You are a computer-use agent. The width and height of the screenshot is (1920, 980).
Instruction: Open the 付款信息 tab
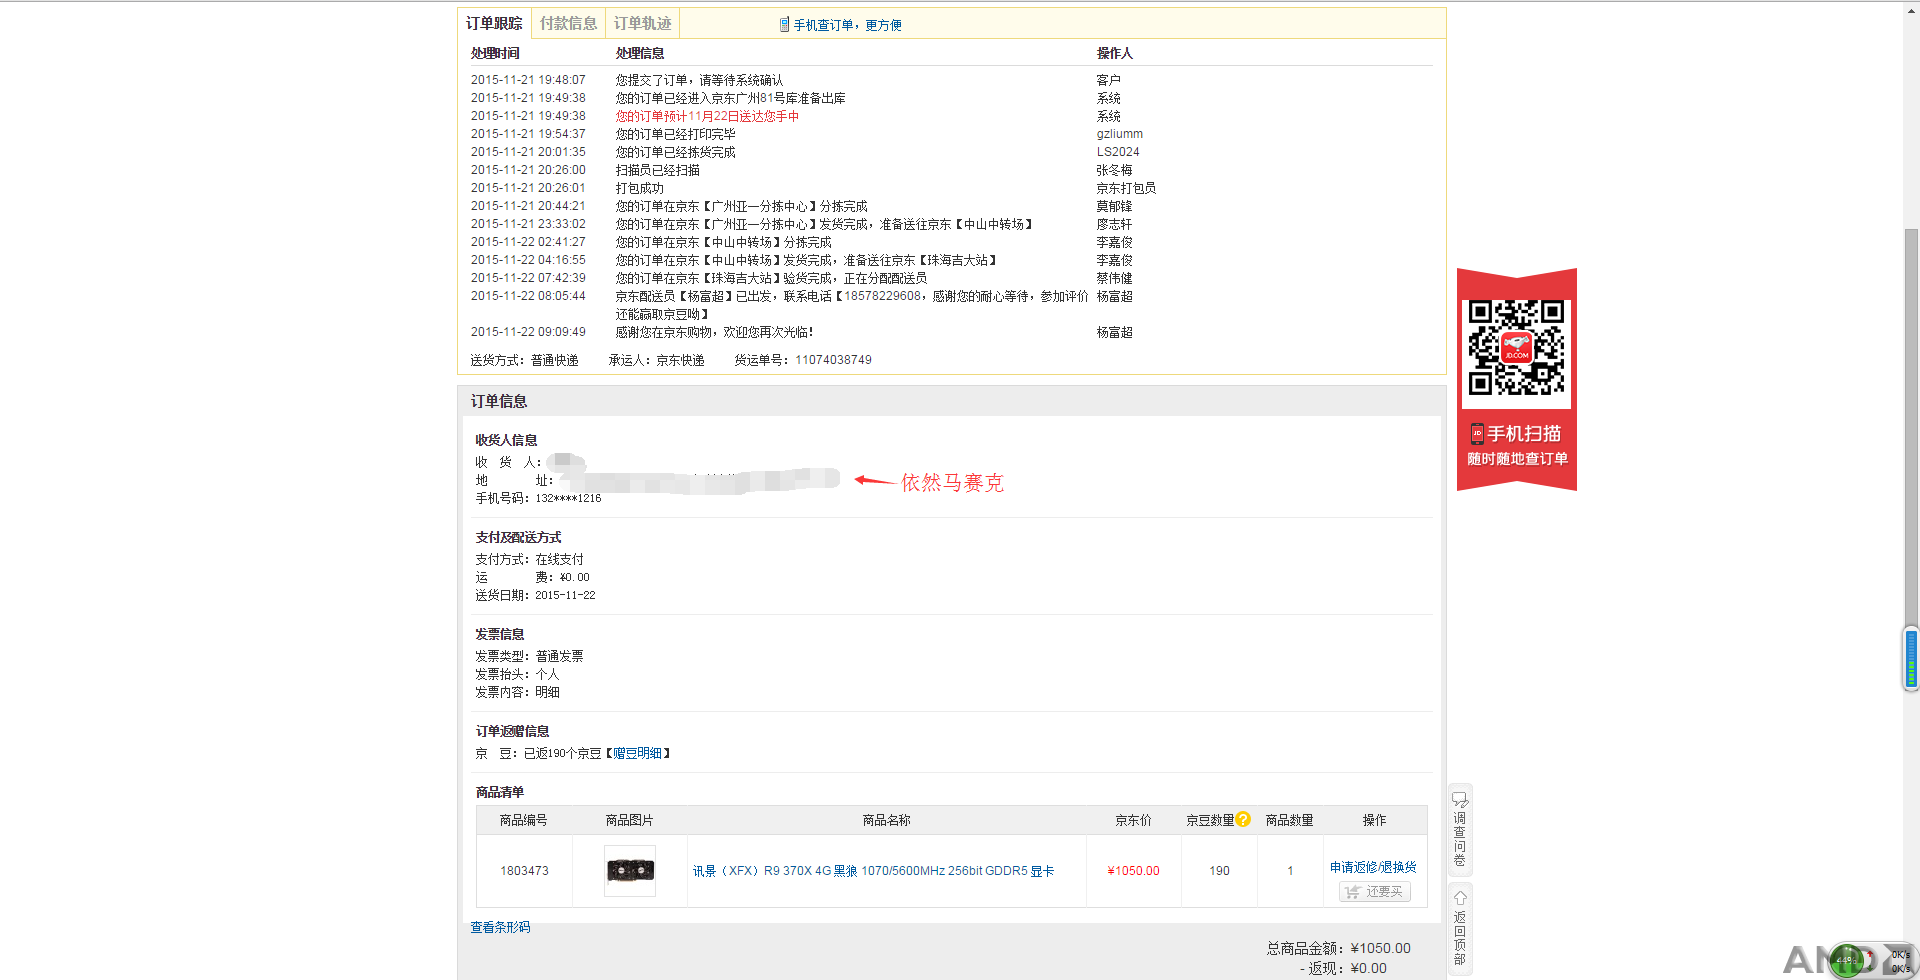pyautogui.click(x=568, y=23)
